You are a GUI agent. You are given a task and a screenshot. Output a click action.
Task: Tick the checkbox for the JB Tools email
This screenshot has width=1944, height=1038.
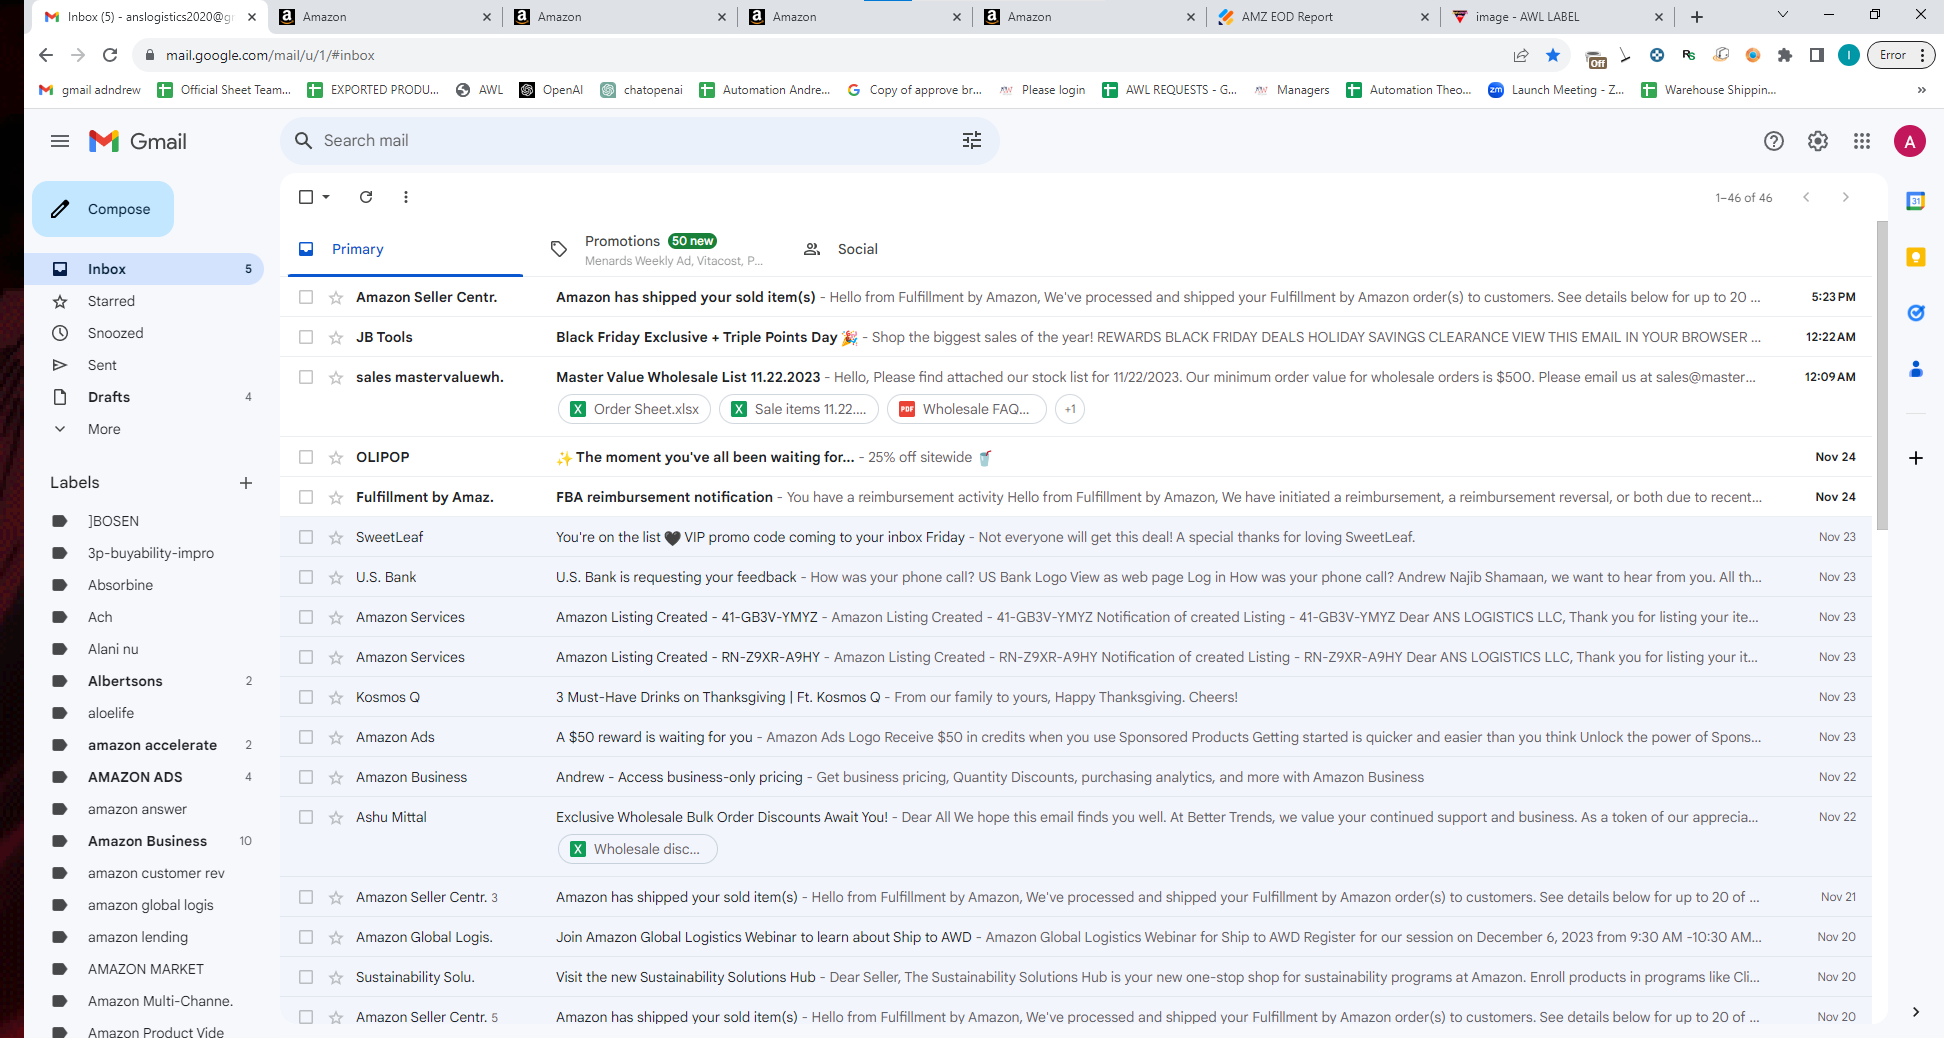tap(306, 337)
